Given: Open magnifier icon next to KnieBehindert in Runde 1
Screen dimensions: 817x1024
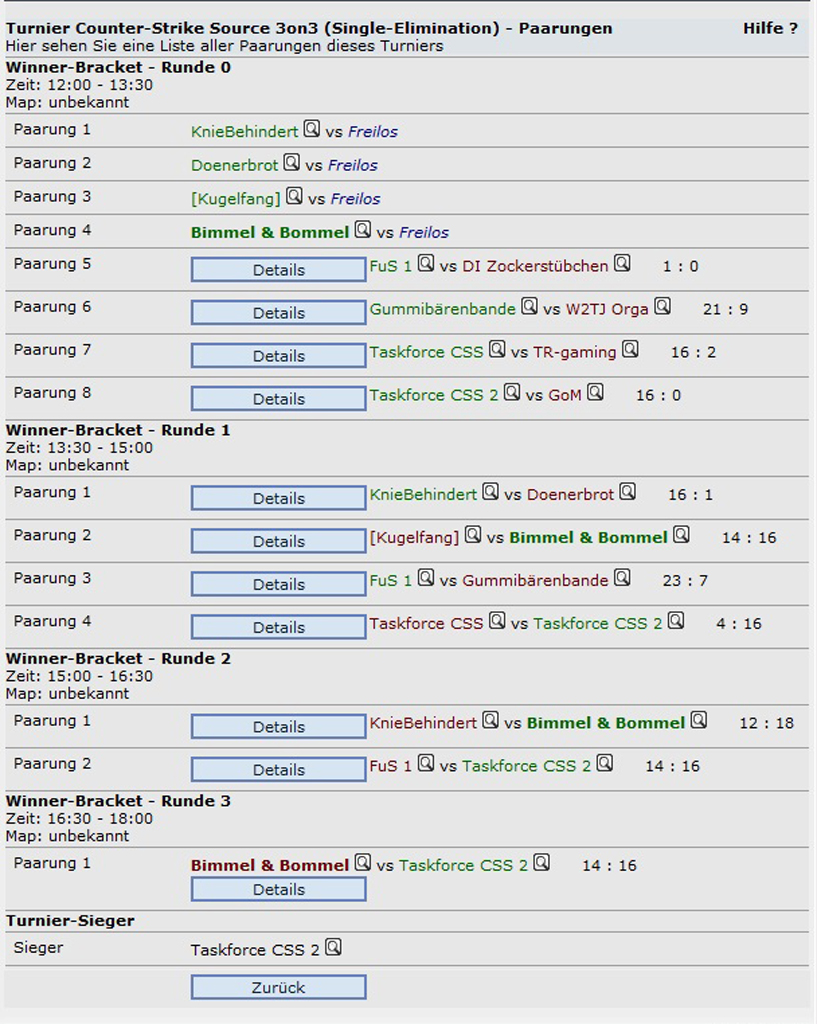Looking at the screenshot, I should point(490,492).
